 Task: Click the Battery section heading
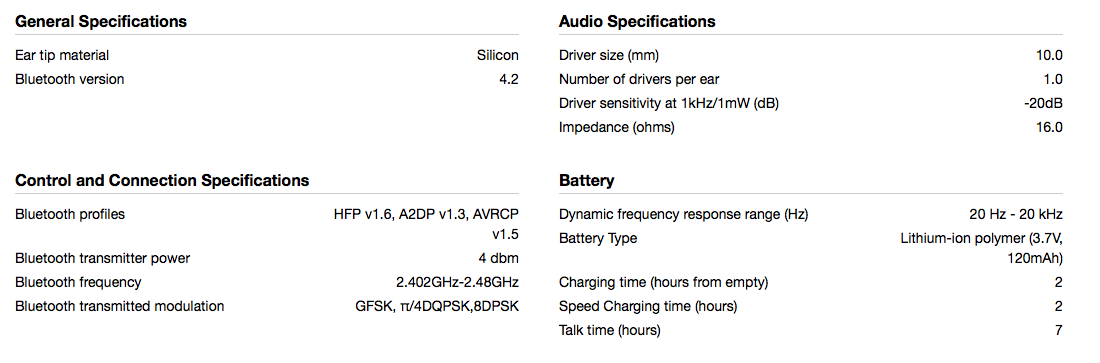(x=586, y=180)
